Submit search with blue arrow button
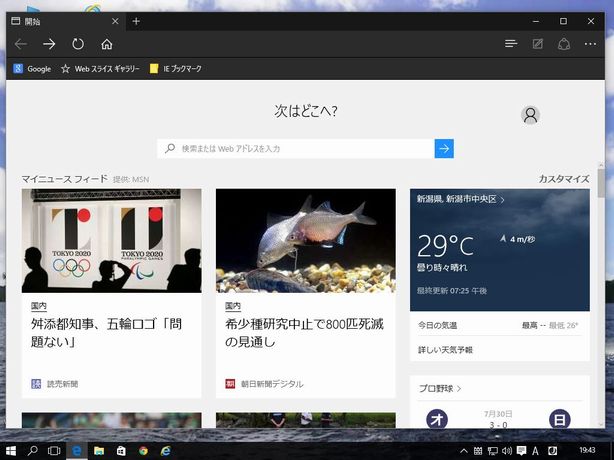This screenshot has width=614, height=460. (444, 149)
